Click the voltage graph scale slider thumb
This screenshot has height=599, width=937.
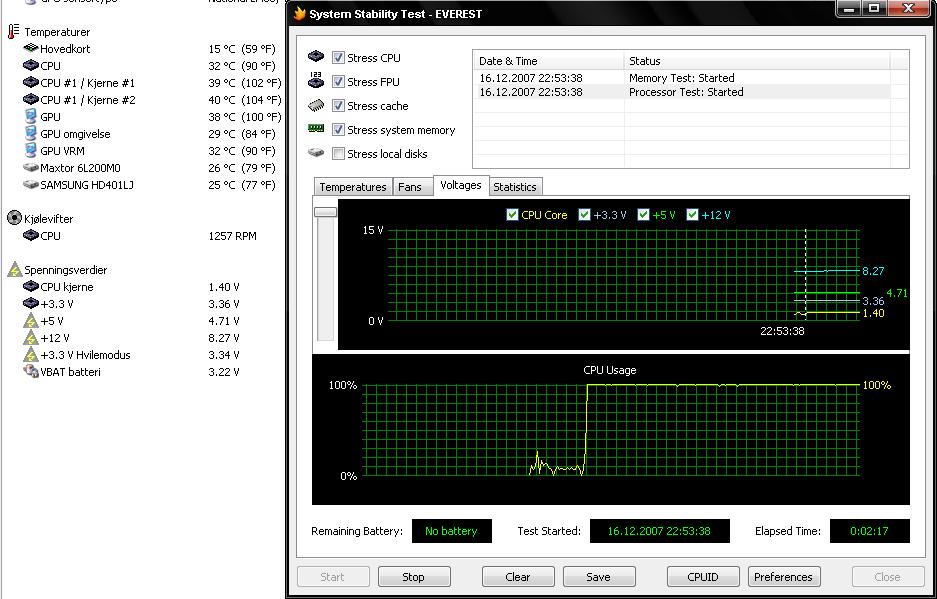[325, 212]
